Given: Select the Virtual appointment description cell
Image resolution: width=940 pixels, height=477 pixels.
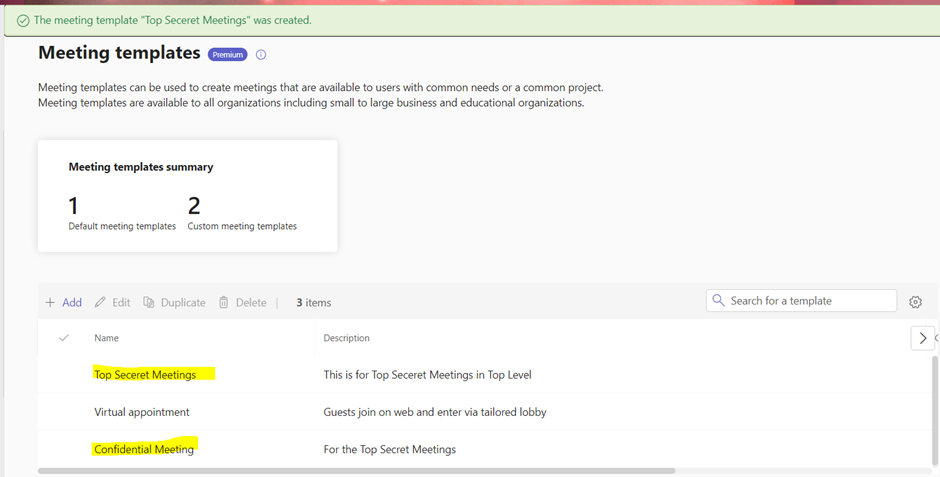Looking at the screenshot, I should (436, 412).
